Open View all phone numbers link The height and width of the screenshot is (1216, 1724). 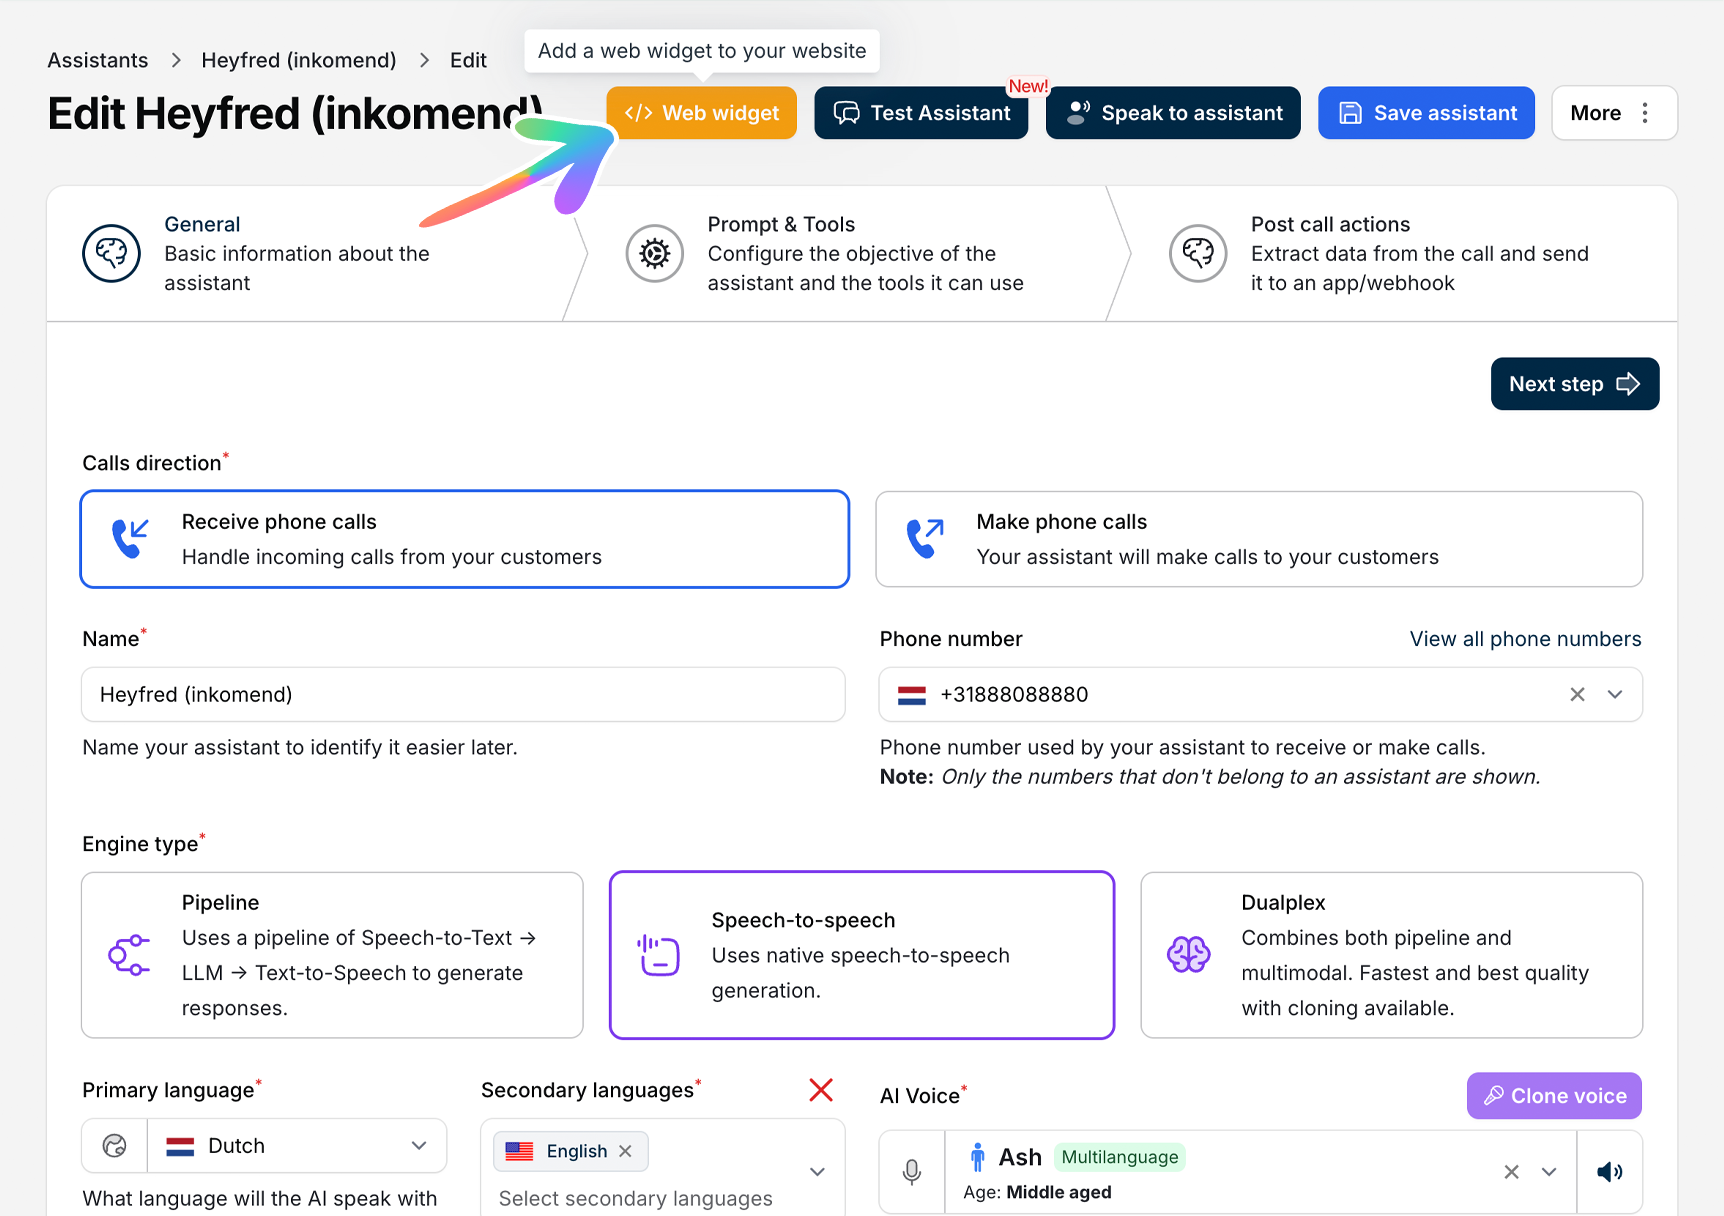tap(1526, 639)
